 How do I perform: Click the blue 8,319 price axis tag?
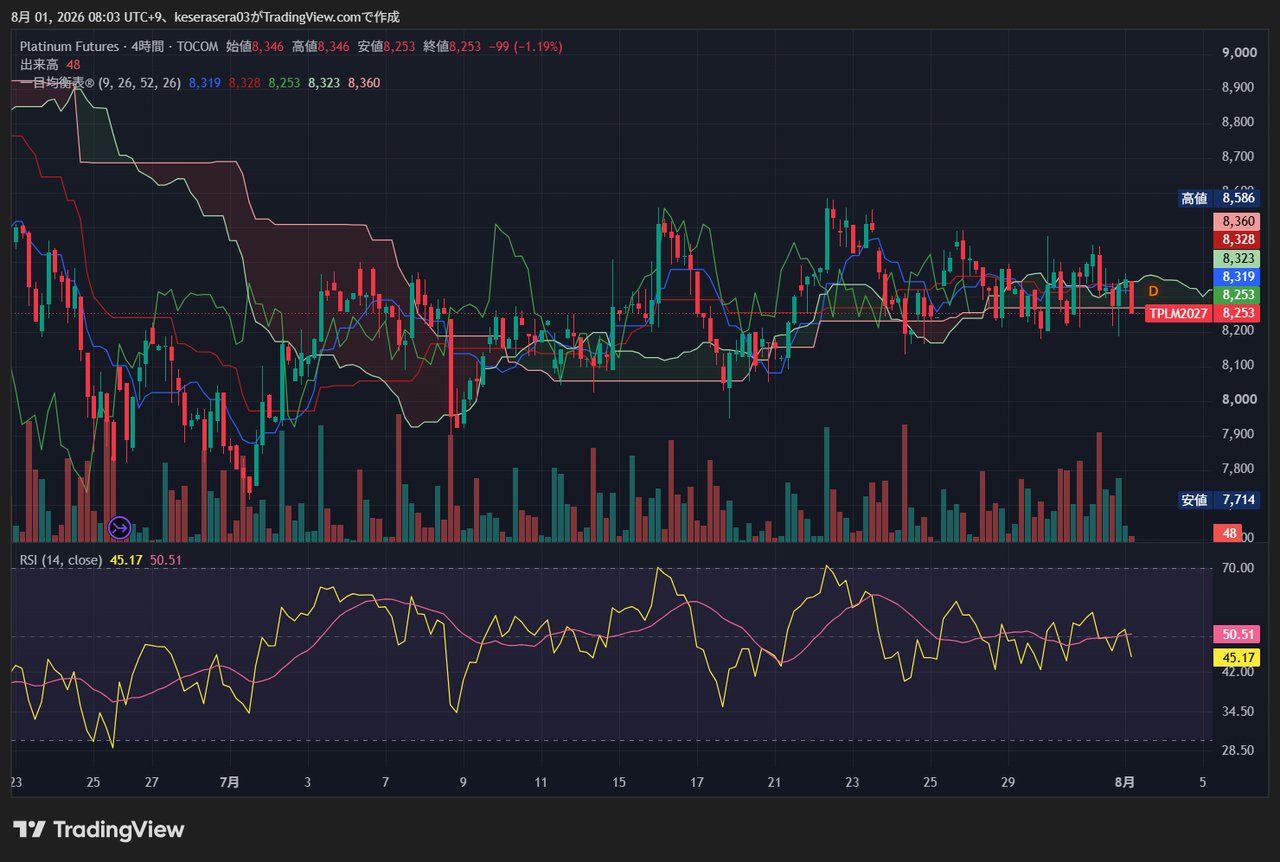[x=1235, y=276]
